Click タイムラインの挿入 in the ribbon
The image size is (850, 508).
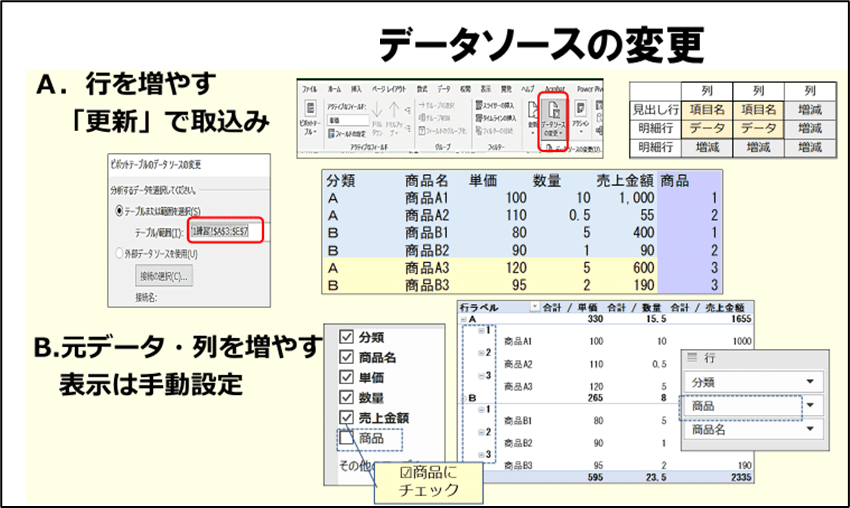[495, 118]
